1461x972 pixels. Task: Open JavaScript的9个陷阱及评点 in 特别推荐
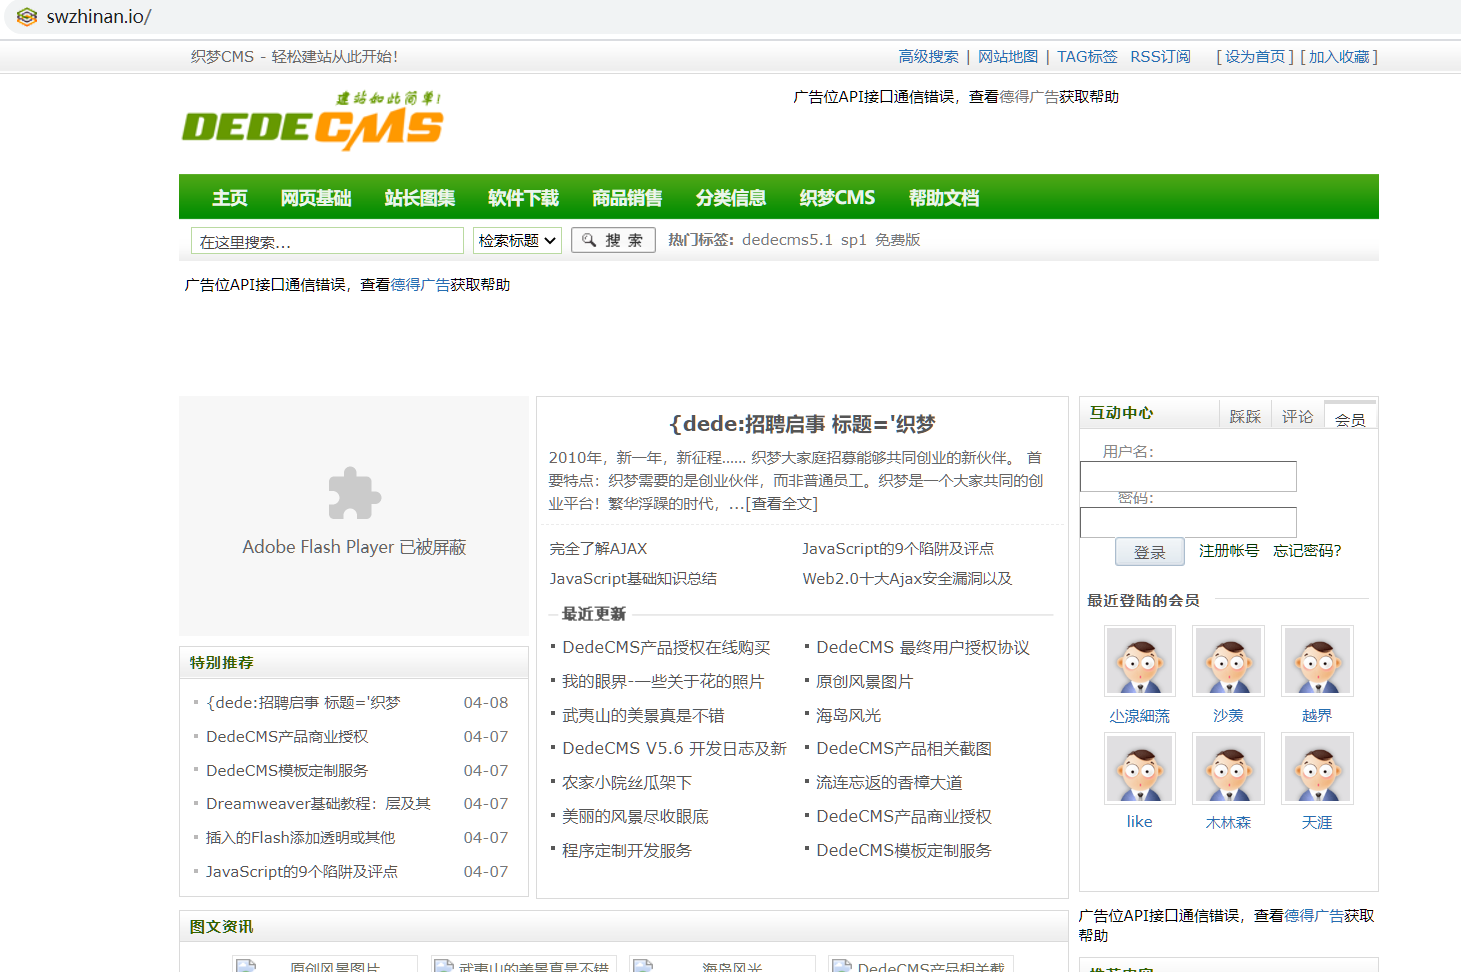[302, 872]
